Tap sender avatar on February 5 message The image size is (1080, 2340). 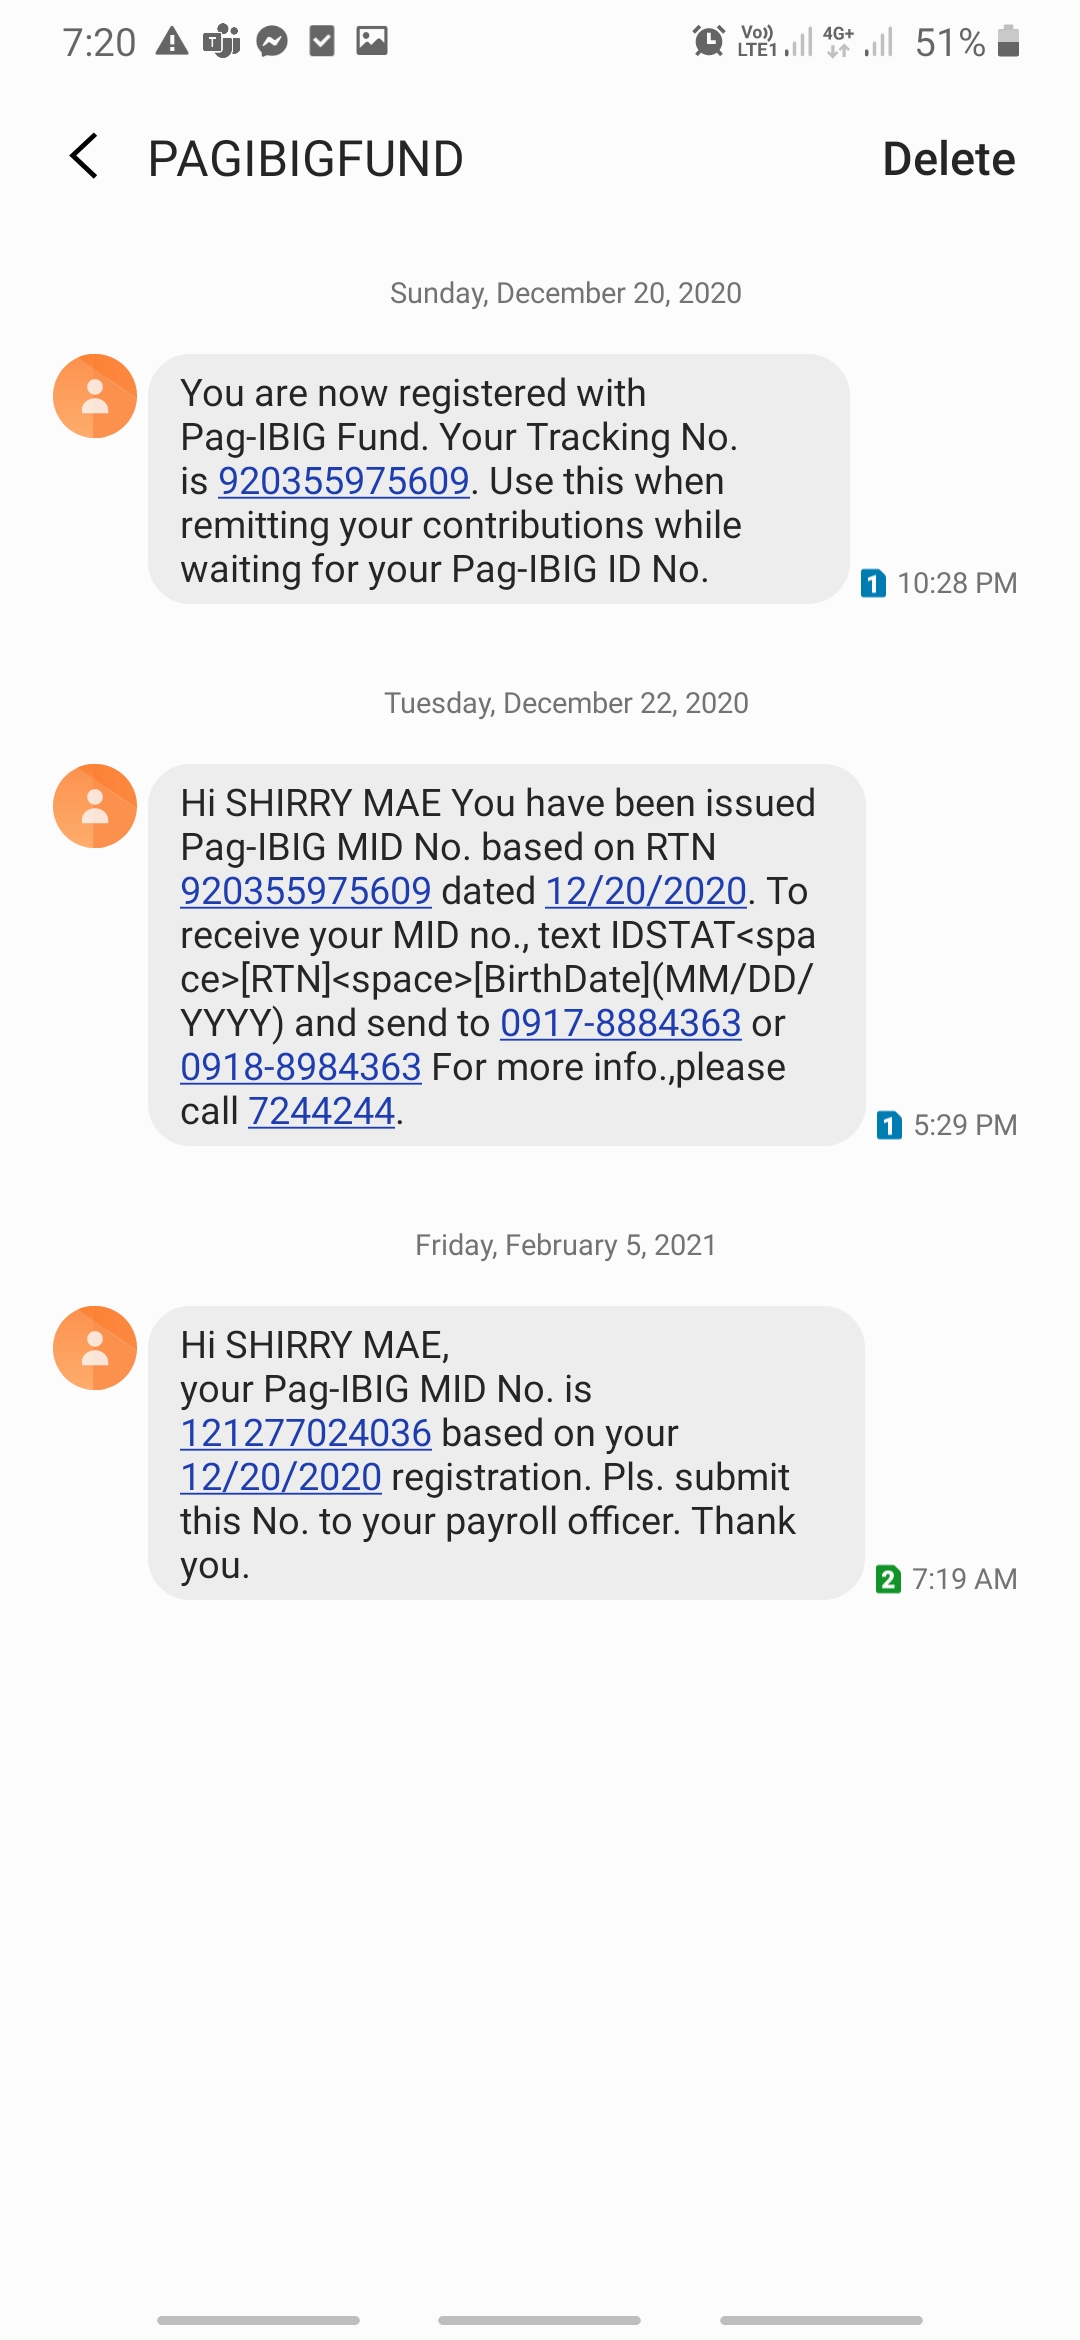point(95,1348)
